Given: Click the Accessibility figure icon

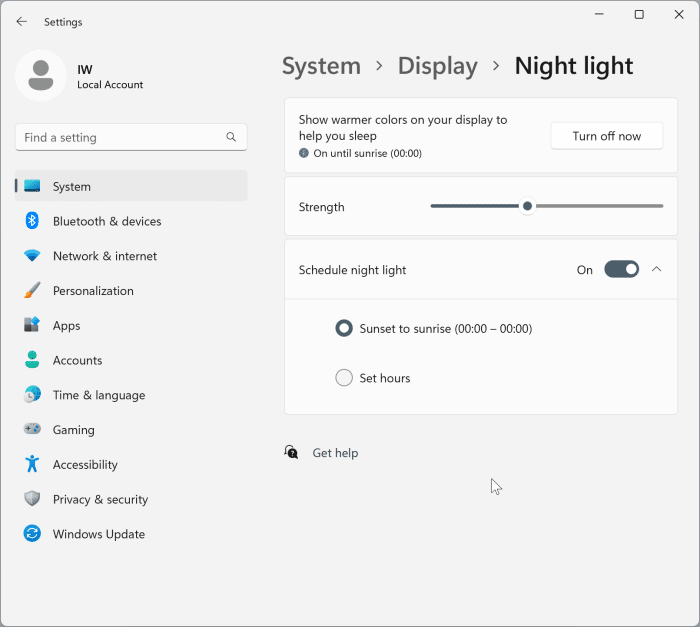Looking at the screenshot, I should click(x=32, y=464).
